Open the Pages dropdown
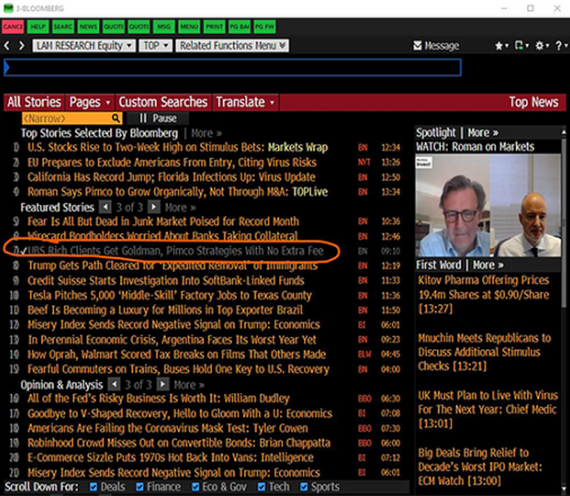The height and width of the screenshot is (496, 570). click(x=90, y=102)
